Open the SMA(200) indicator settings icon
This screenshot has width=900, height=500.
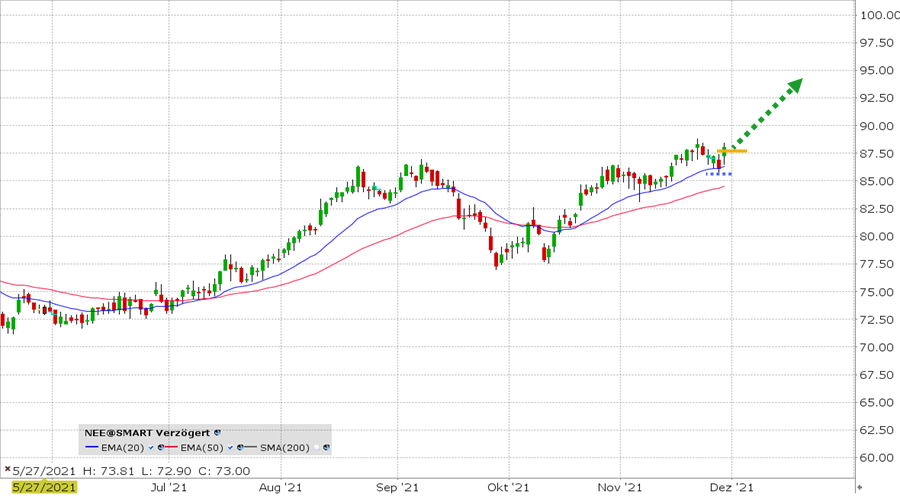click(x=326, y=447)
